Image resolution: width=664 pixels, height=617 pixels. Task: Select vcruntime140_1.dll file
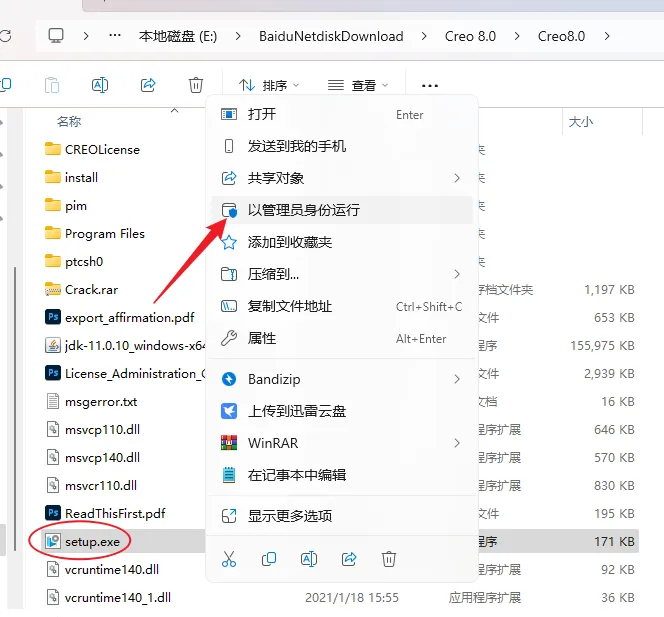118,598
